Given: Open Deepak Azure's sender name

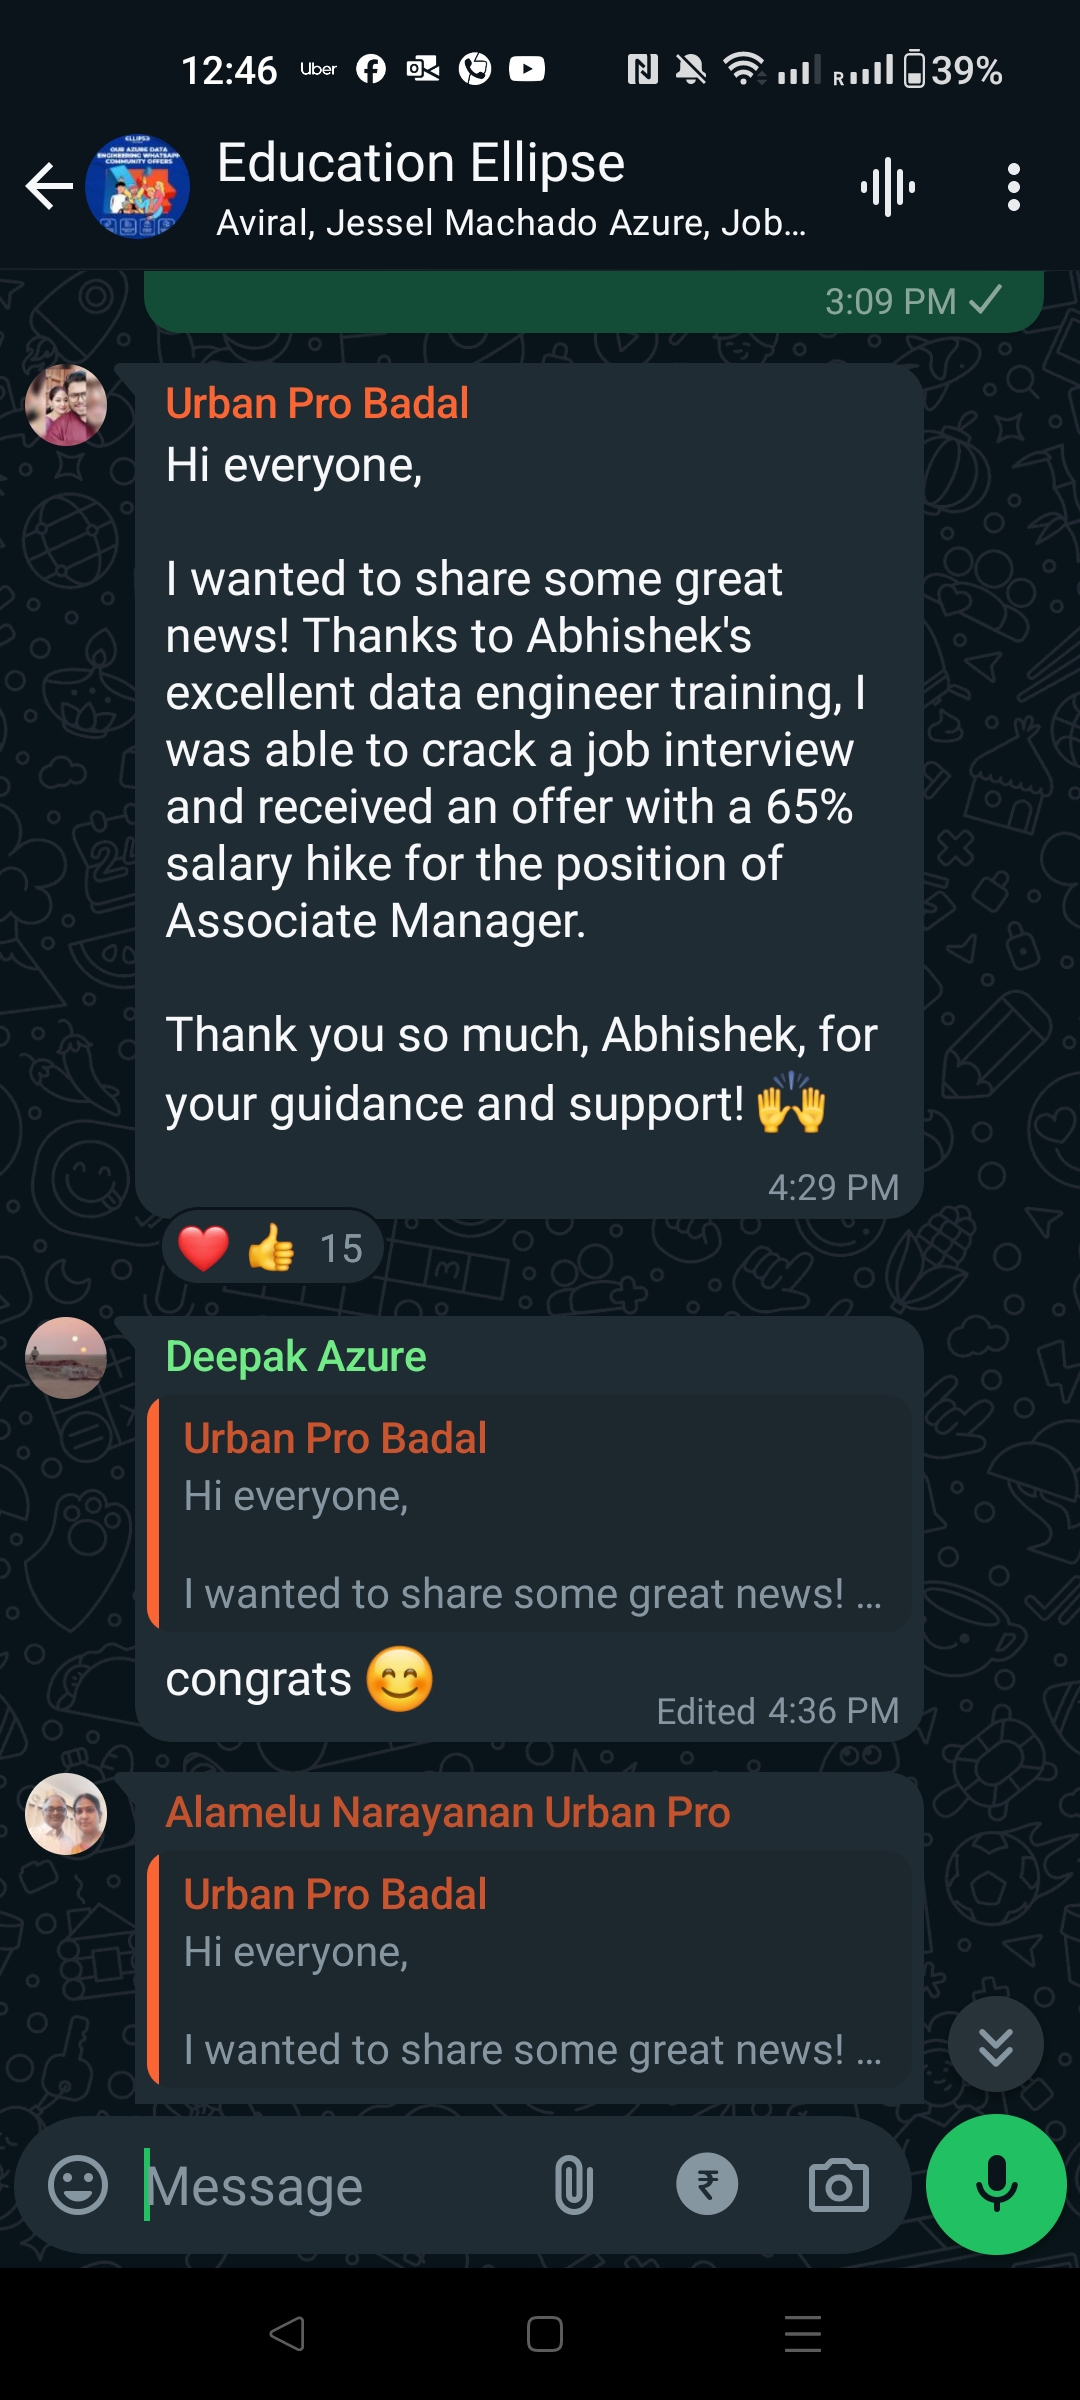Looking at the screenshot, I should point(296,1357).
